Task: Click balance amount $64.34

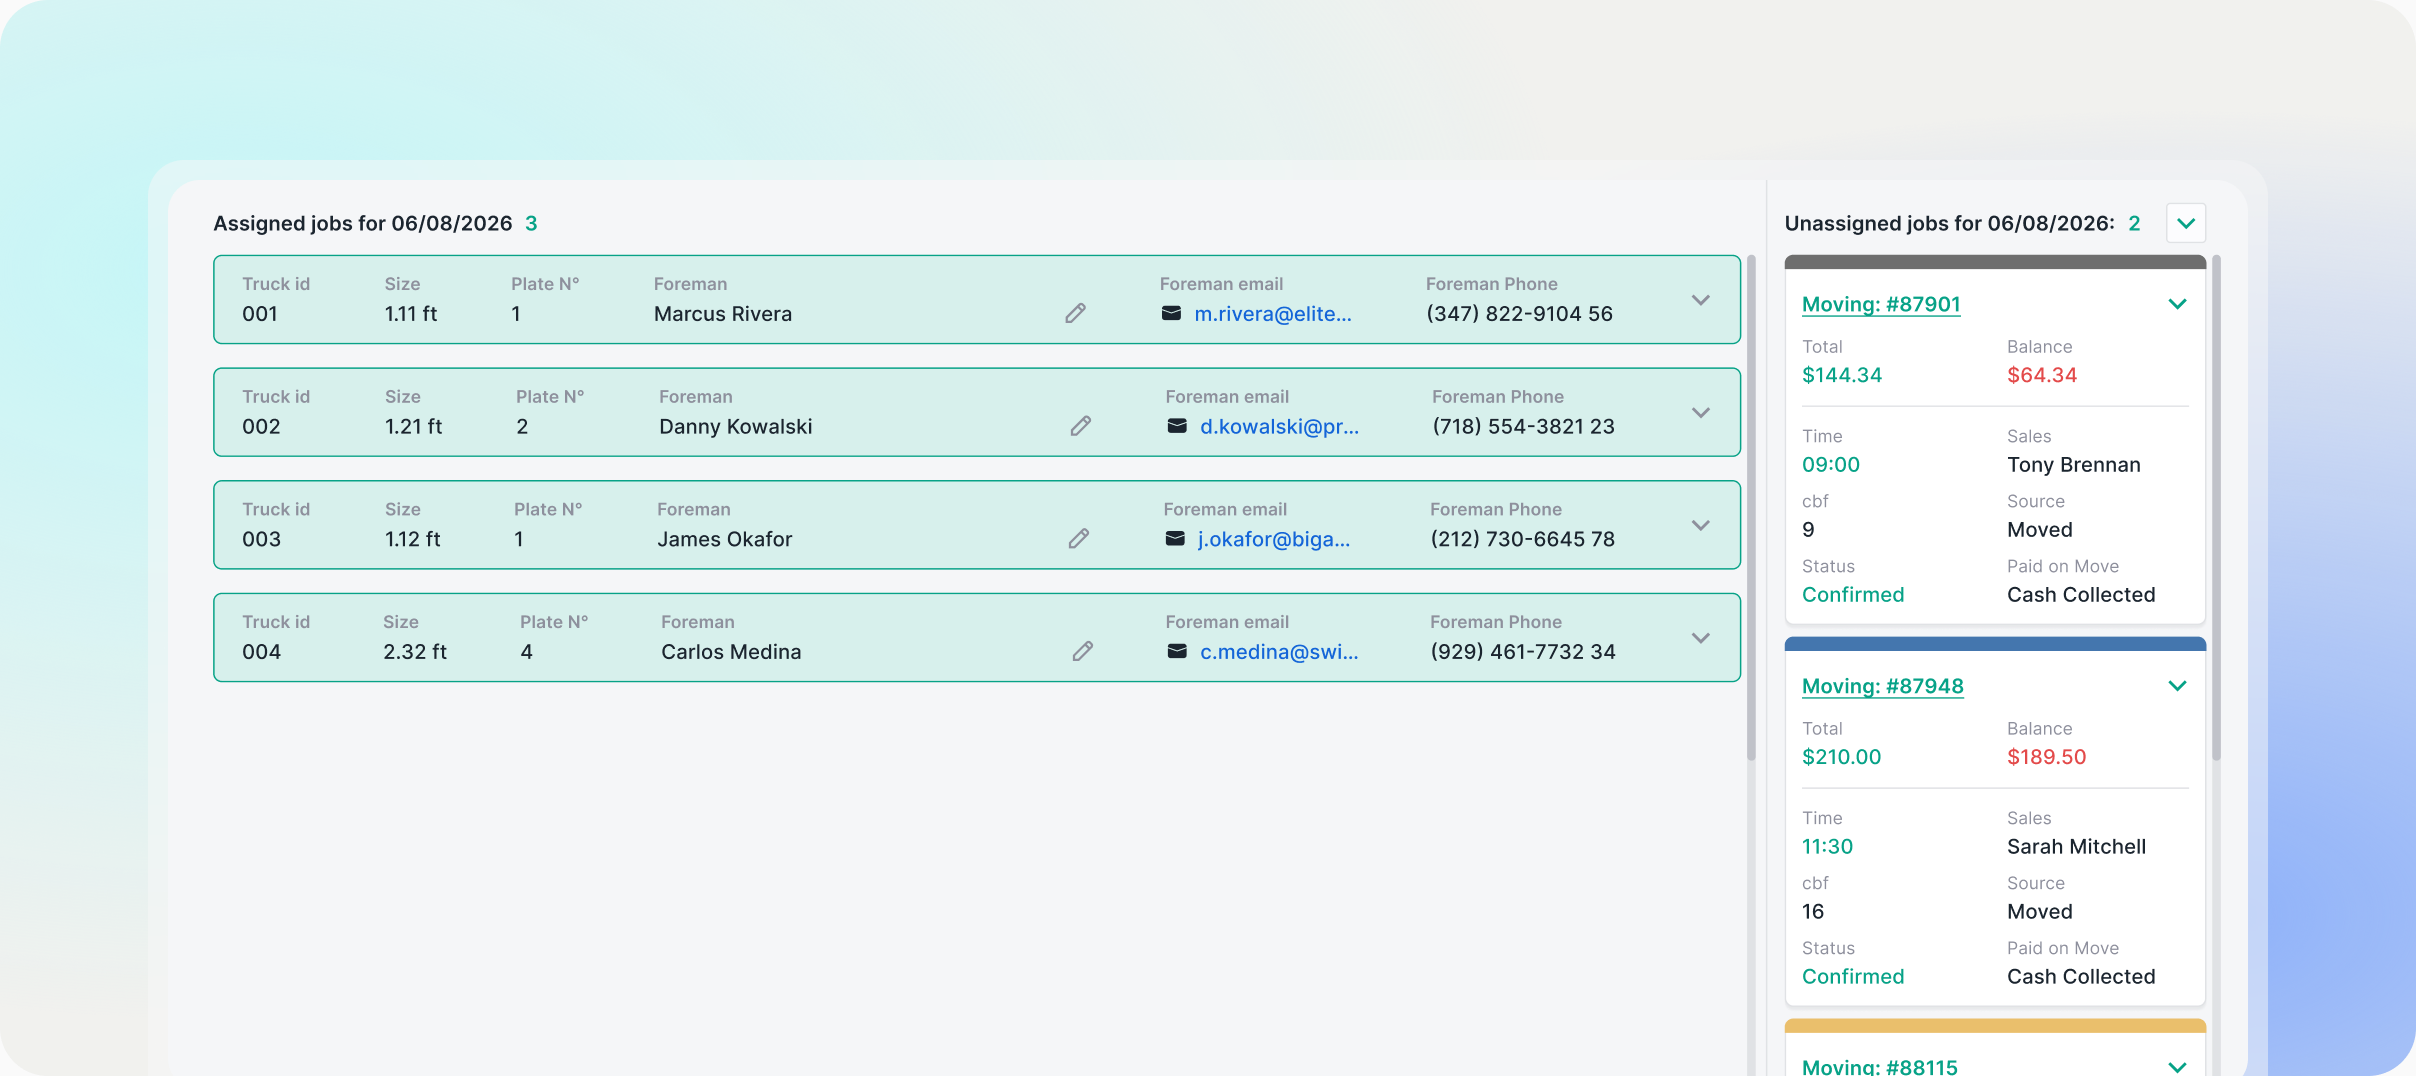Action: (2042, 375)
